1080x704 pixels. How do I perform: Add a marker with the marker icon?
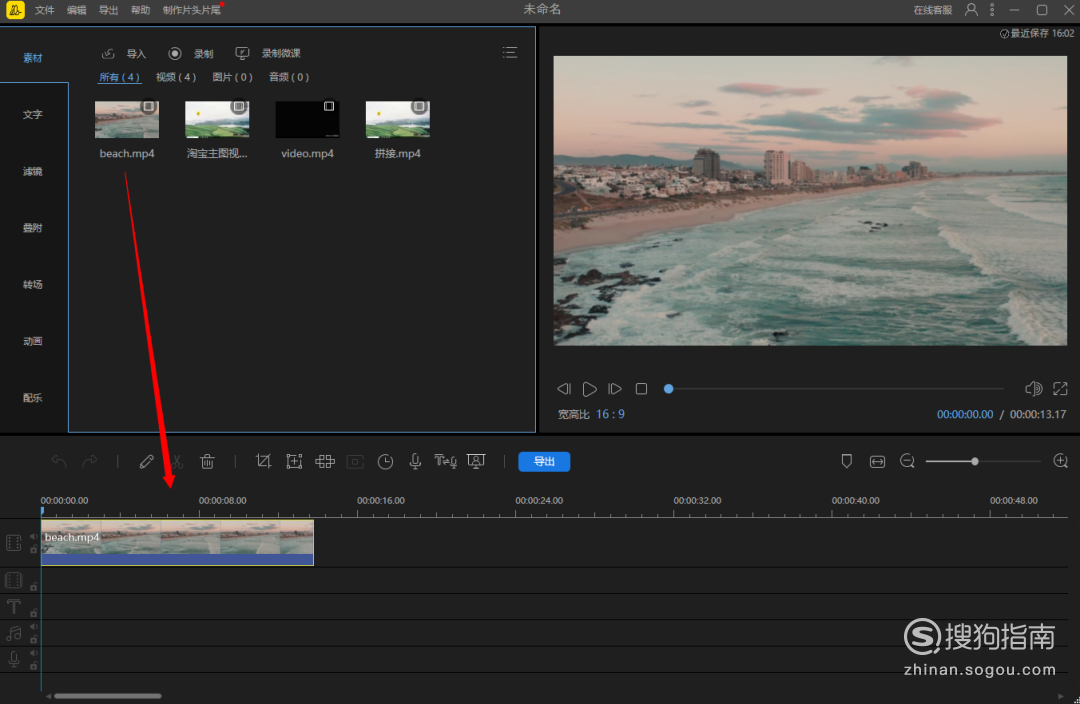click(x=847, y=461)
